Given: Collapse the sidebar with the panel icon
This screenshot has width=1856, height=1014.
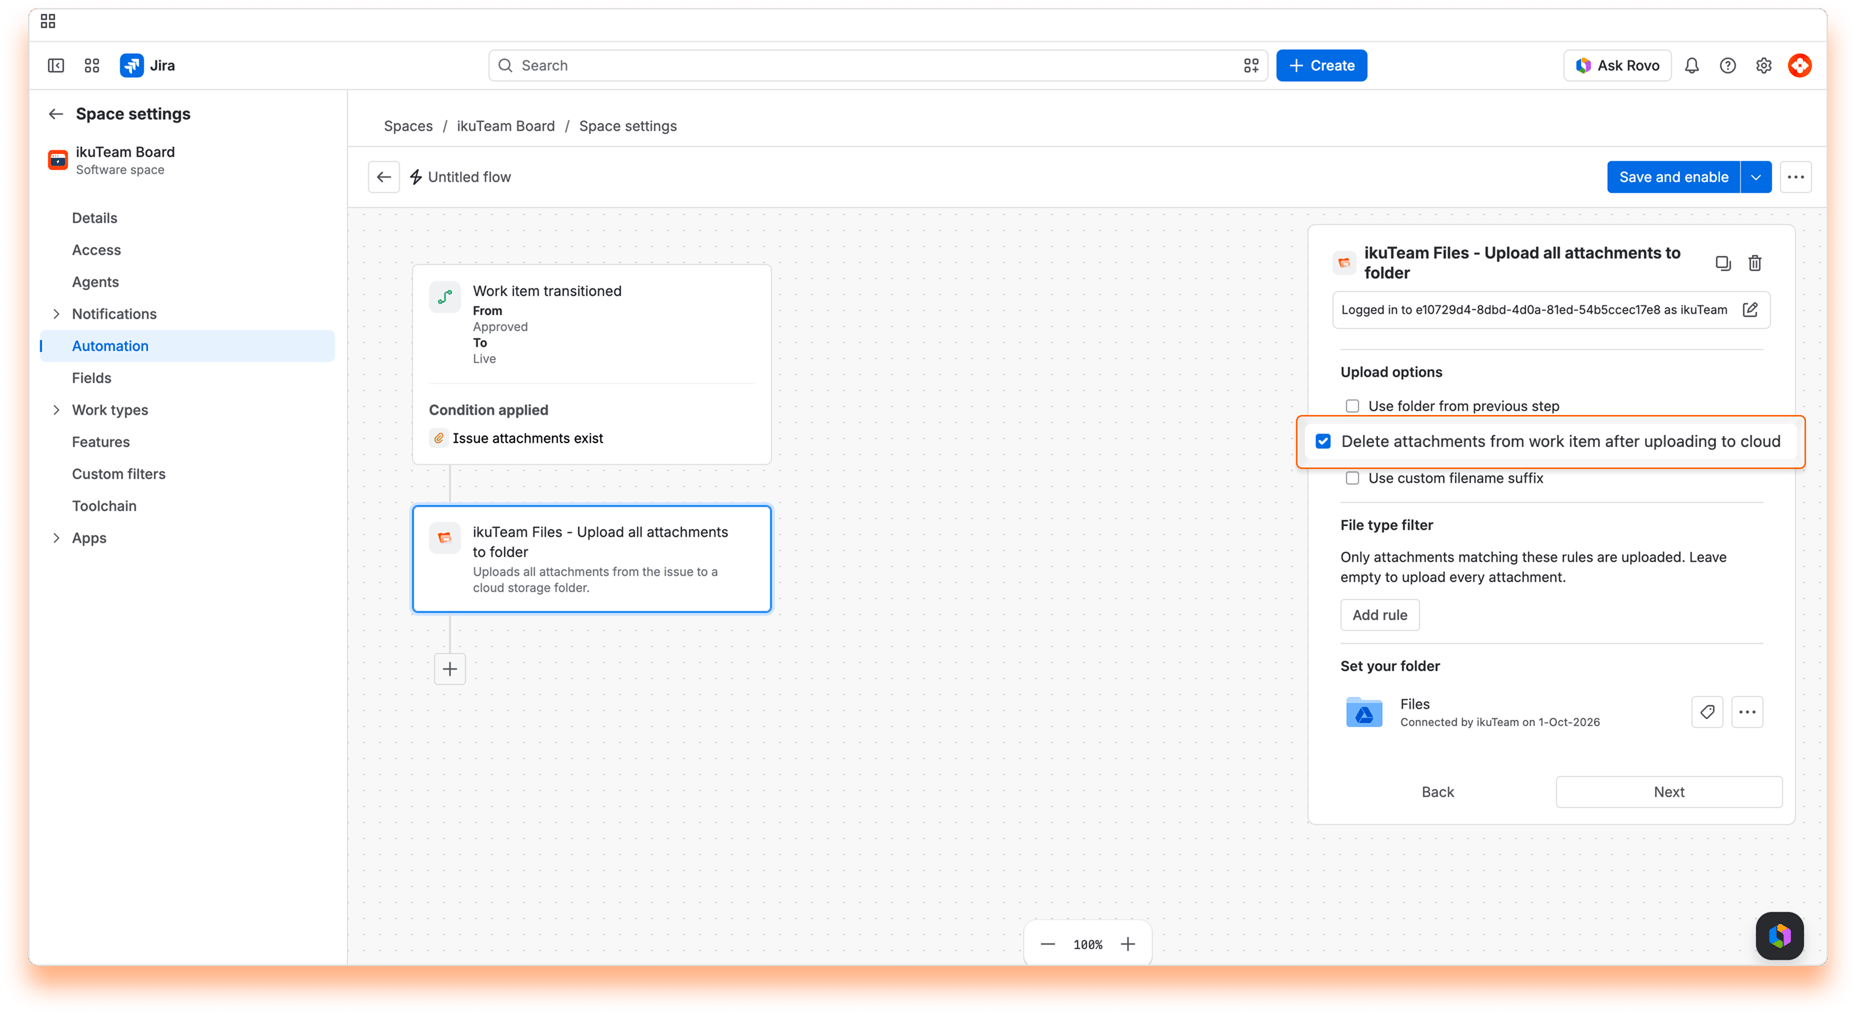Looking at the screenshot, I should point(56,65).
